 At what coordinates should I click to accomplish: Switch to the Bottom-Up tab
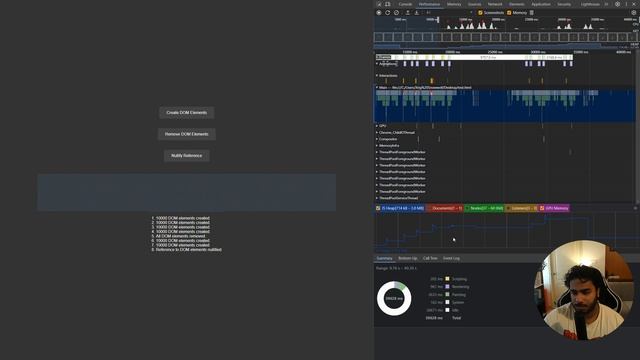pyautogui.click(x=408, y=258)
